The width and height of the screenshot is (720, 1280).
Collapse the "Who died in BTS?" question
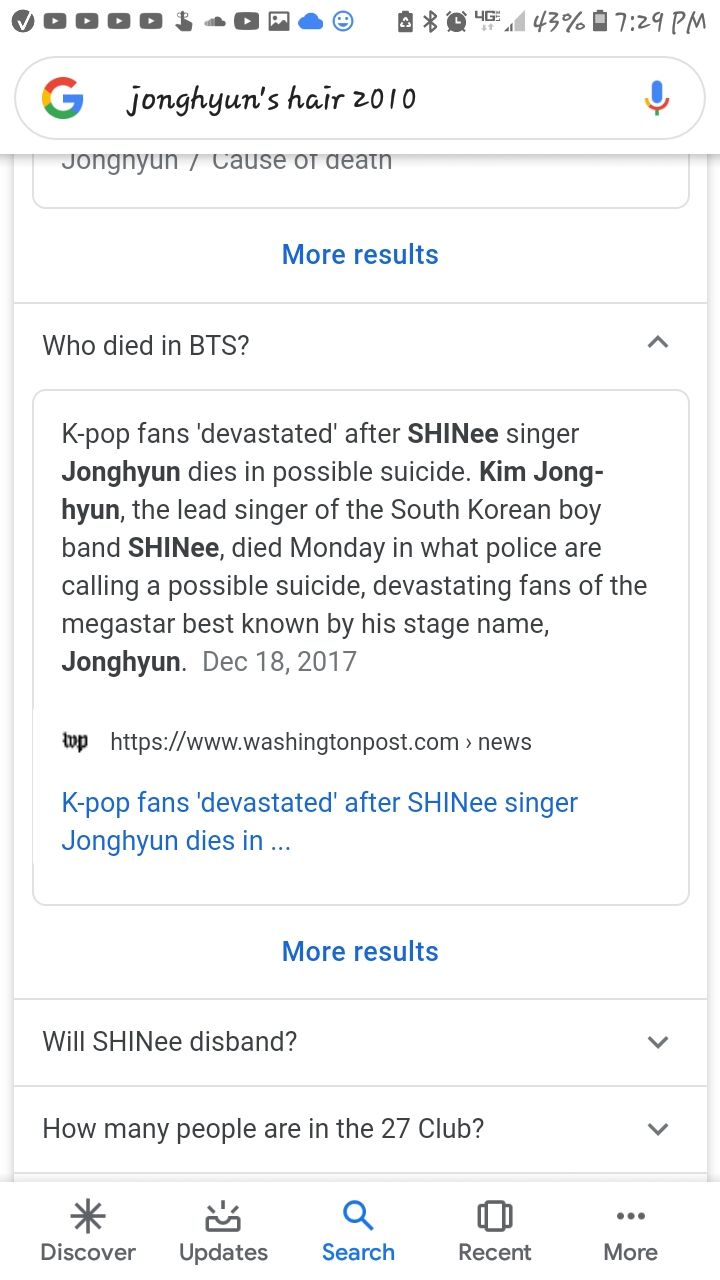tap(657, 343)
